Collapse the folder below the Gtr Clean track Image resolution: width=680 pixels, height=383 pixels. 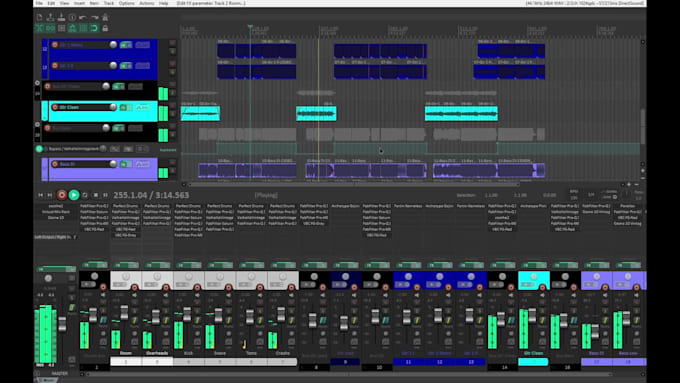pyautogui.click(x=37, y=124)
